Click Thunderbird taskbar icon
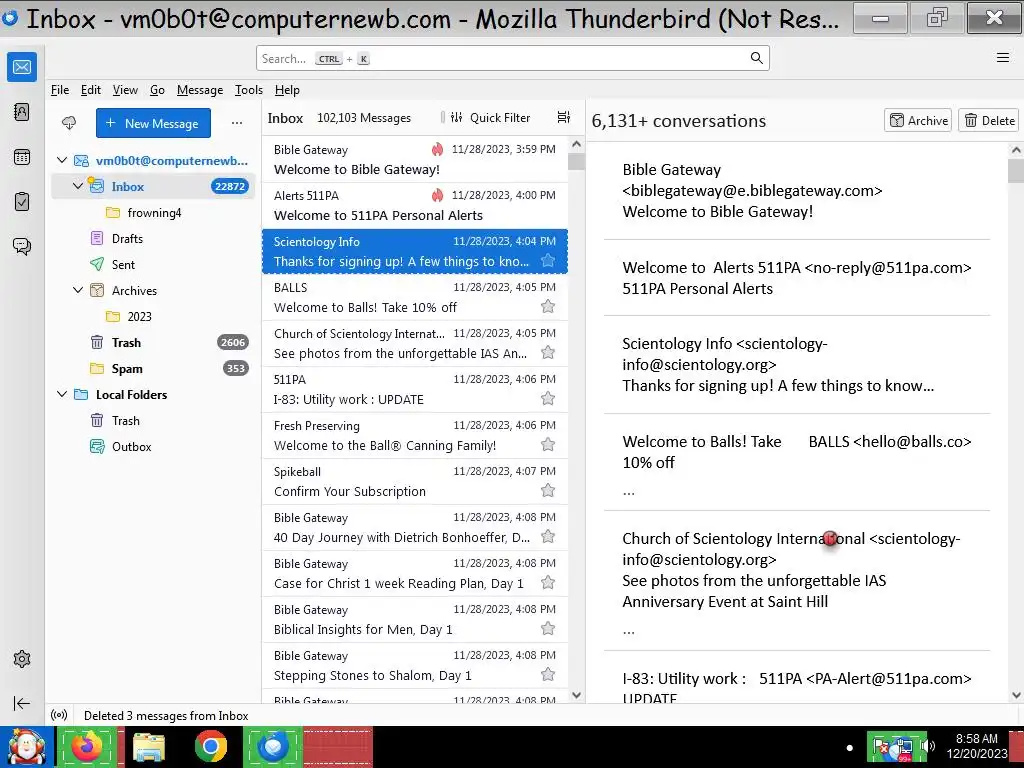This screenshot has width=1024, height=768. coord(273,746)
